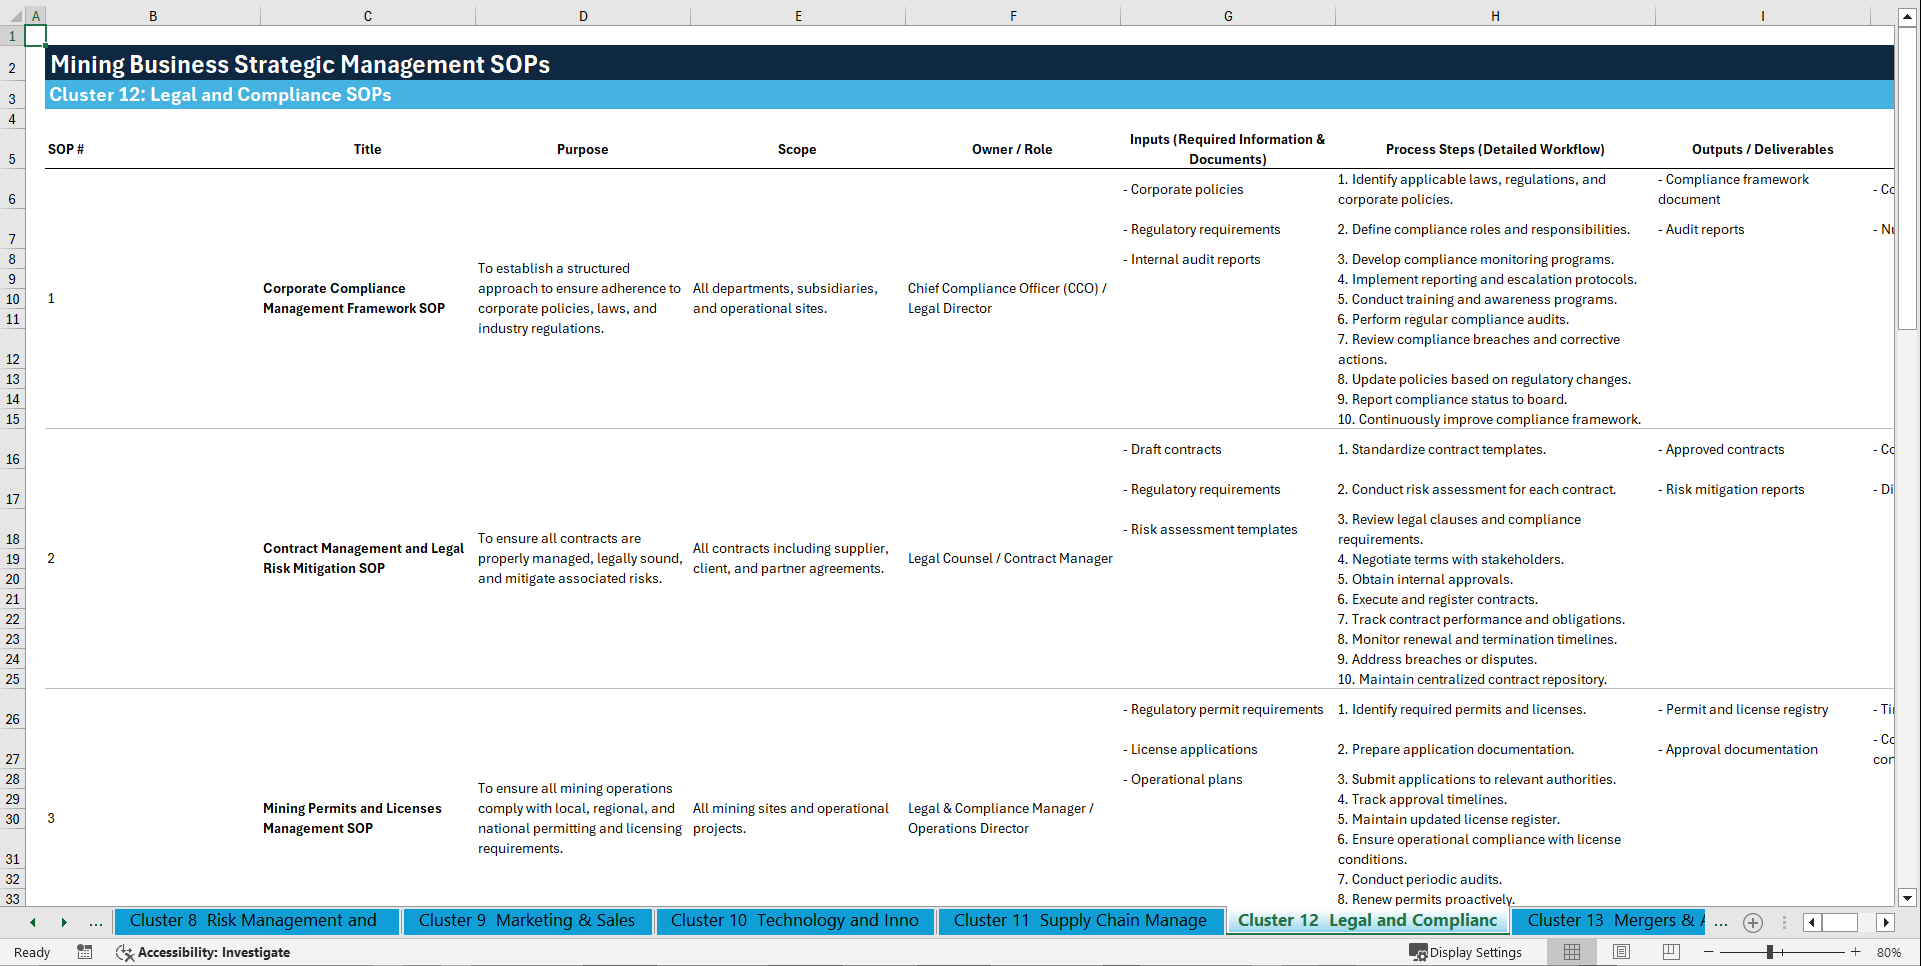Click the Zoom Out minus icon

tap(1709, 952)
